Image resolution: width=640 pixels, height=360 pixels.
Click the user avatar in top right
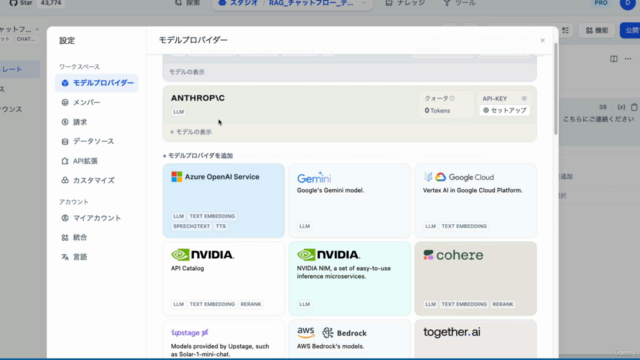click(x=628, y=3)
